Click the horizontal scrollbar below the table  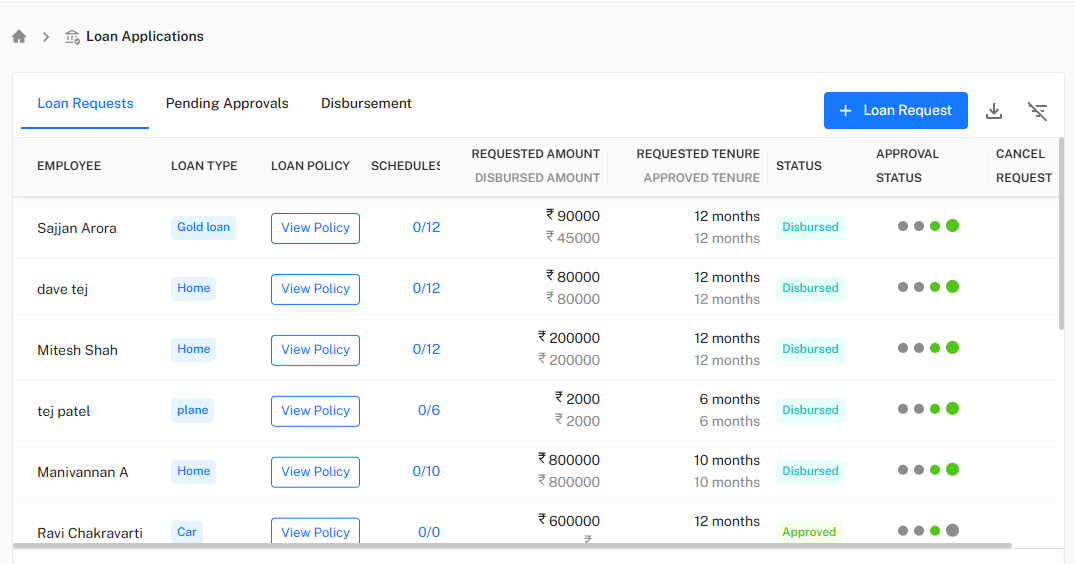click(512, 546)
